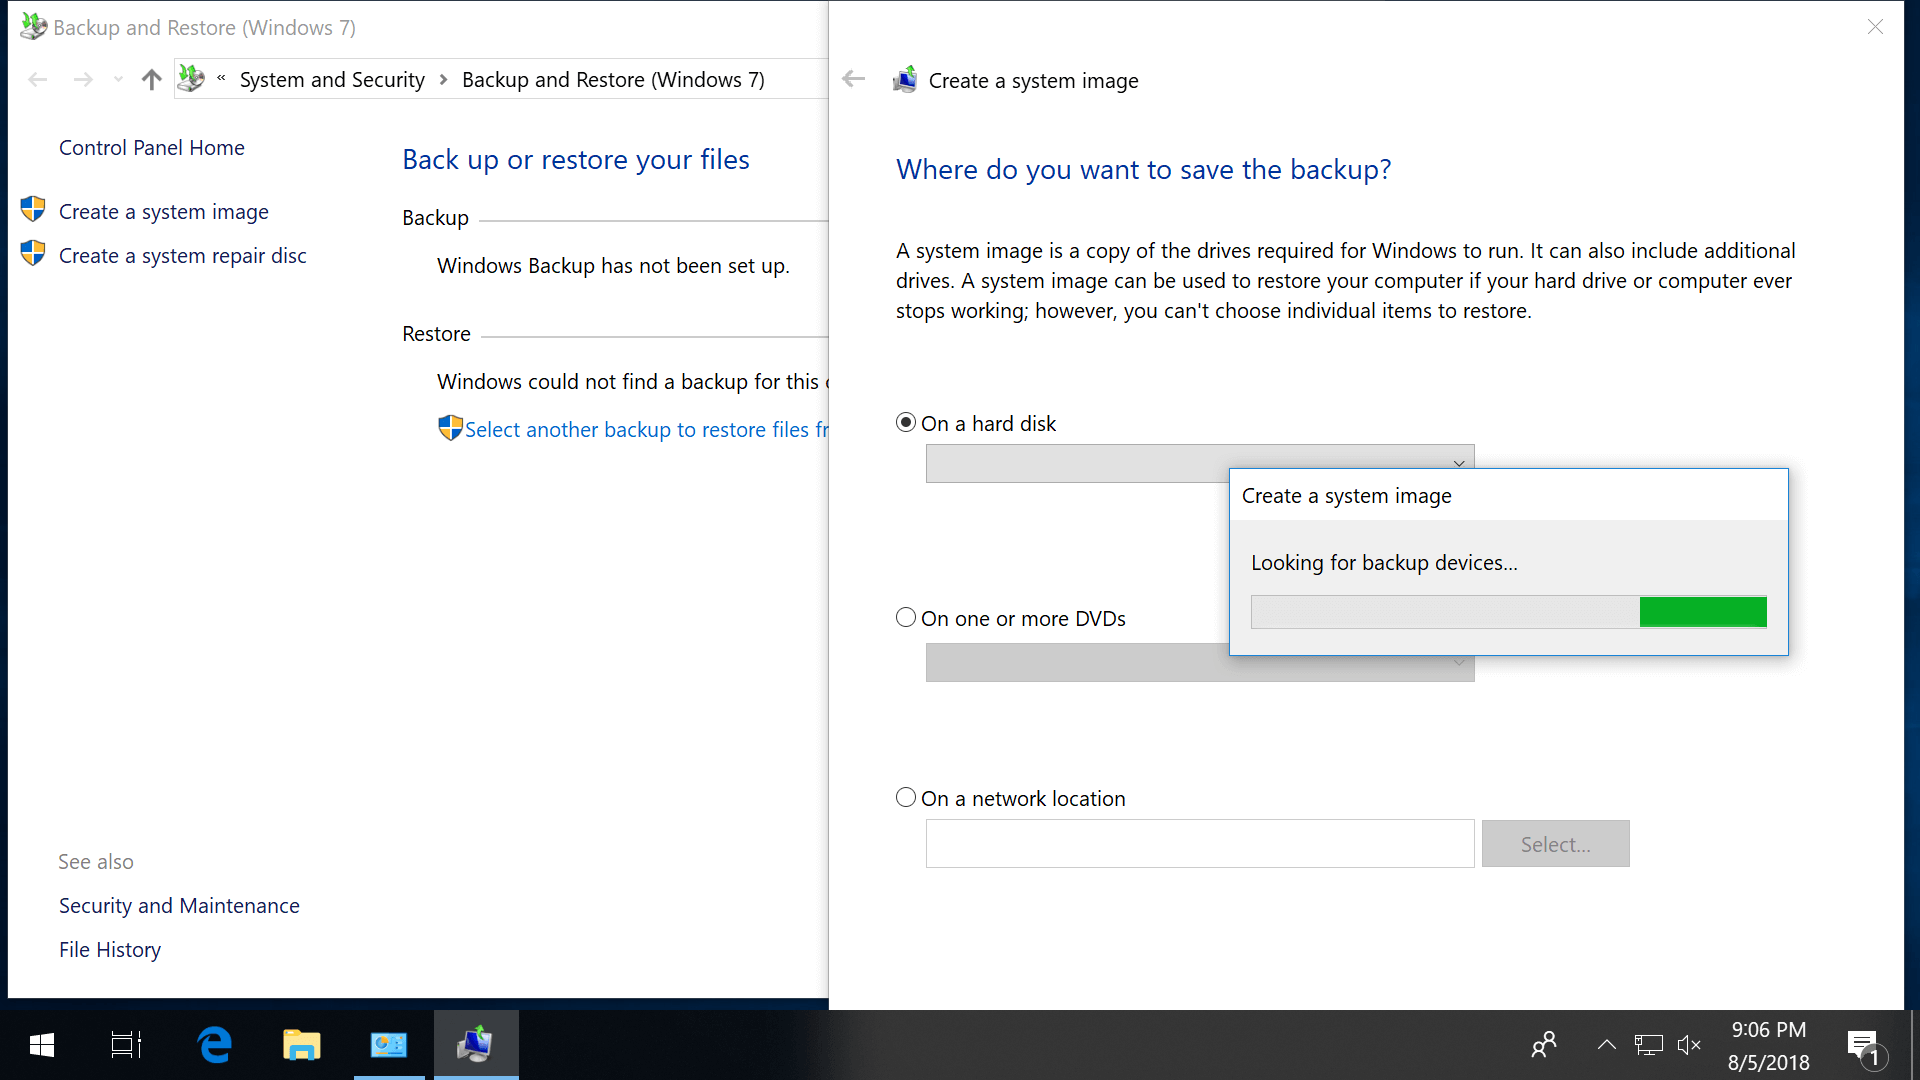Click shield icon next to Create a system image
This screenshot has width=1920, height=1080.
(33, 210)
